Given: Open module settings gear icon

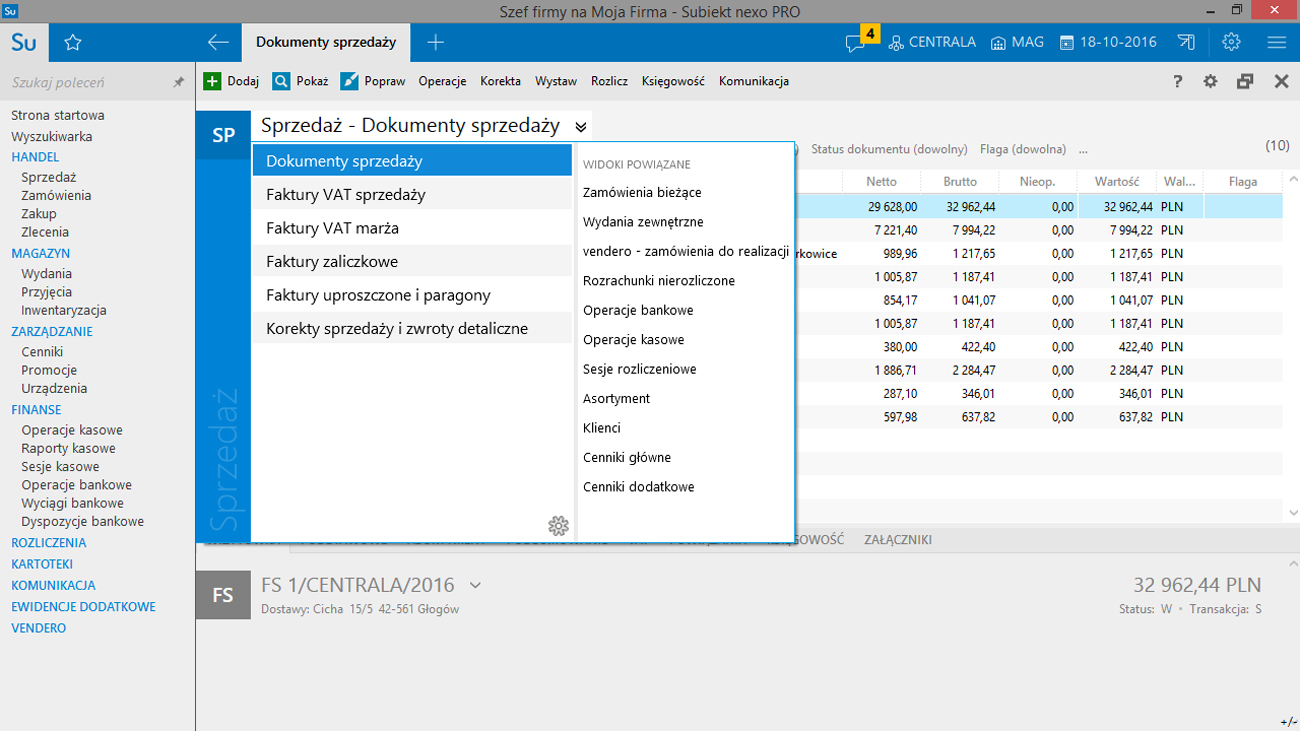Looking at the screenshot, I should (1211, 82).
